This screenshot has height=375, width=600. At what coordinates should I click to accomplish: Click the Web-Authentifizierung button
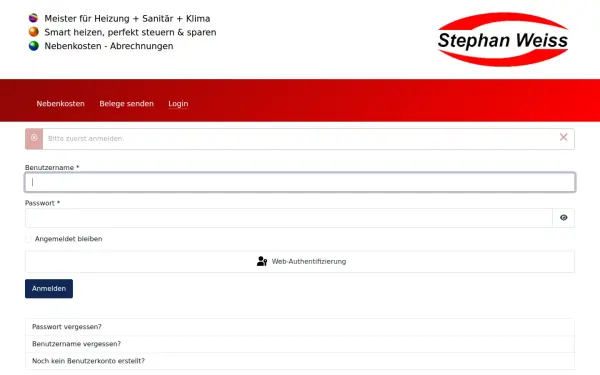point(300,262)
